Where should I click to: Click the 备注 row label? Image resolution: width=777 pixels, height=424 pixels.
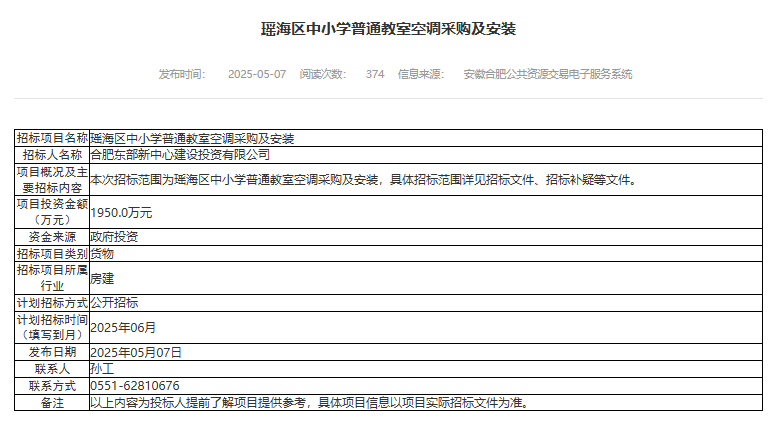pyautogui.click(x=52, y=403)
